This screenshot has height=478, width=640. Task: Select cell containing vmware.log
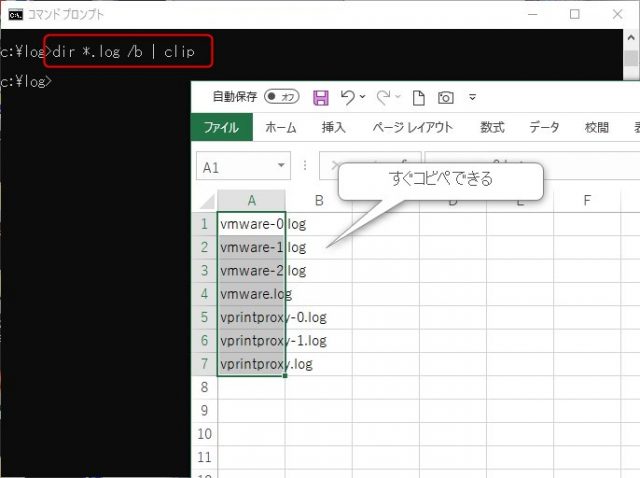click(x=251, y=294)
